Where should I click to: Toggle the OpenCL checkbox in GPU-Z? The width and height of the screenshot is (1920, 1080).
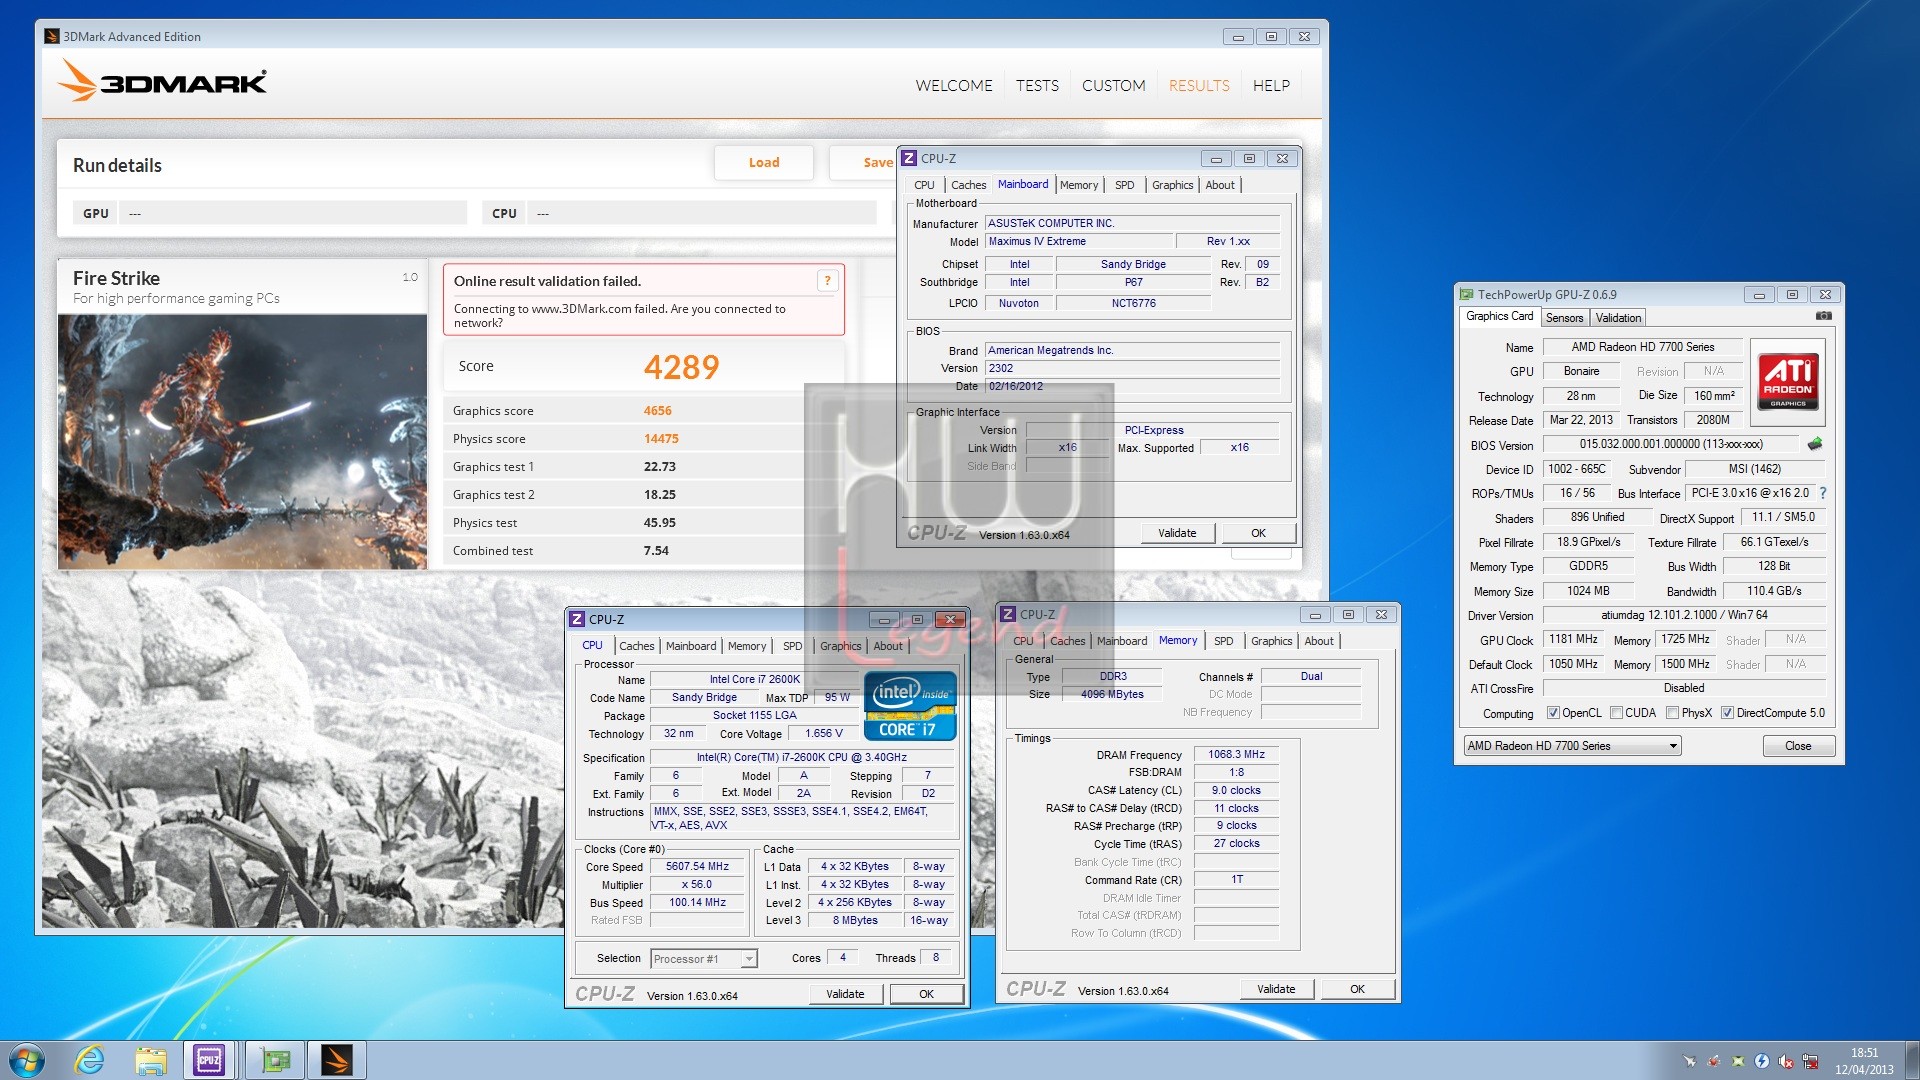[x=1553, y=713]
